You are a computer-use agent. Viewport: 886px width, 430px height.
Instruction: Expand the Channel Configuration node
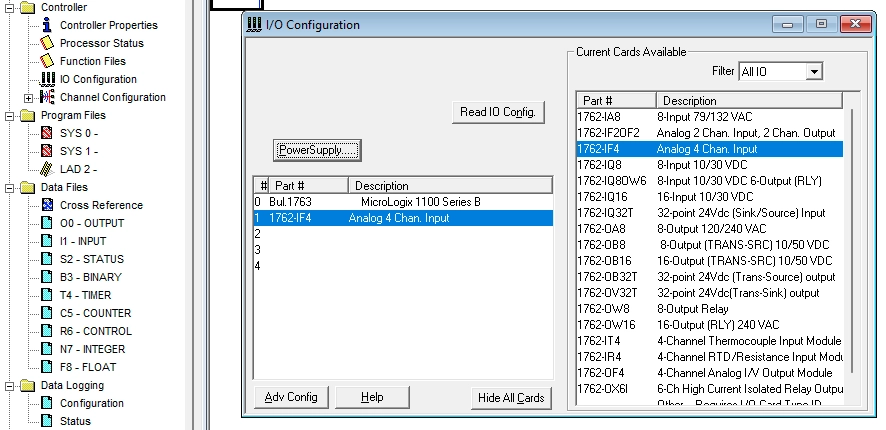tap(28, 98)
